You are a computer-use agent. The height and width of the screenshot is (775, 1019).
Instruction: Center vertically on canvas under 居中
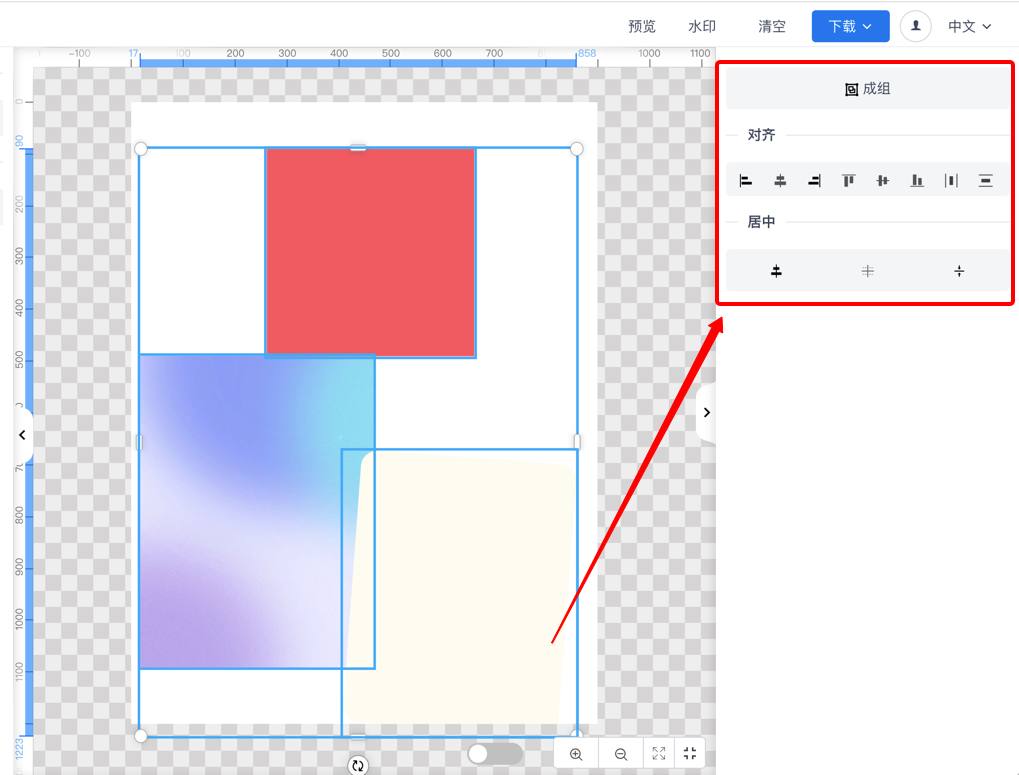pos(959,271)
